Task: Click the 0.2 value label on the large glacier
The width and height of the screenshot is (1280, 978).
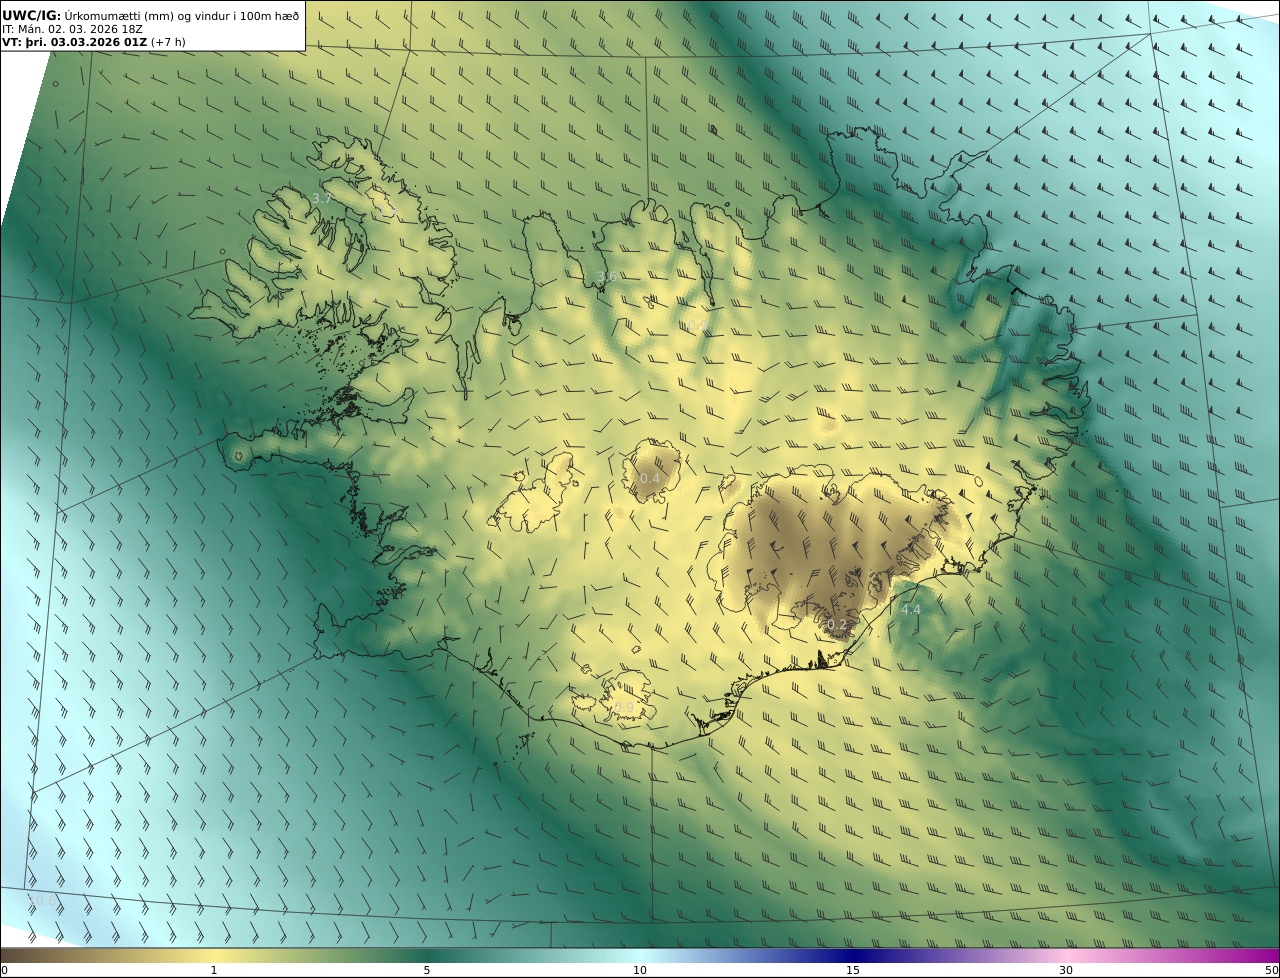Action: pos(837,625)
